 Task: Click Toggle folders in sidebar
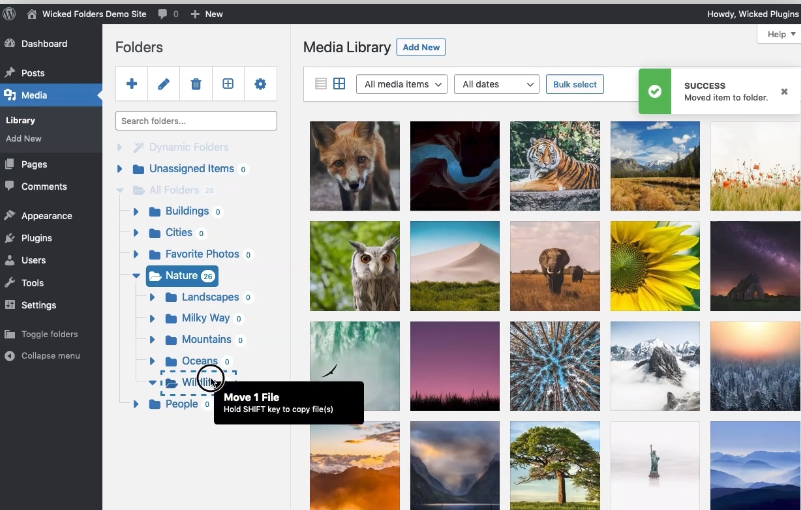(x=49, y=334)
